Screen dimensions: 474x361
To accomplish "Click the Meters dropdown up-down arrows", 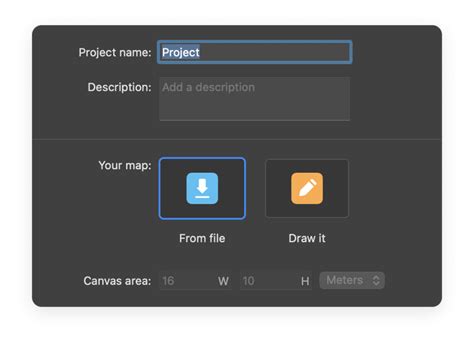I will [376, 280].
